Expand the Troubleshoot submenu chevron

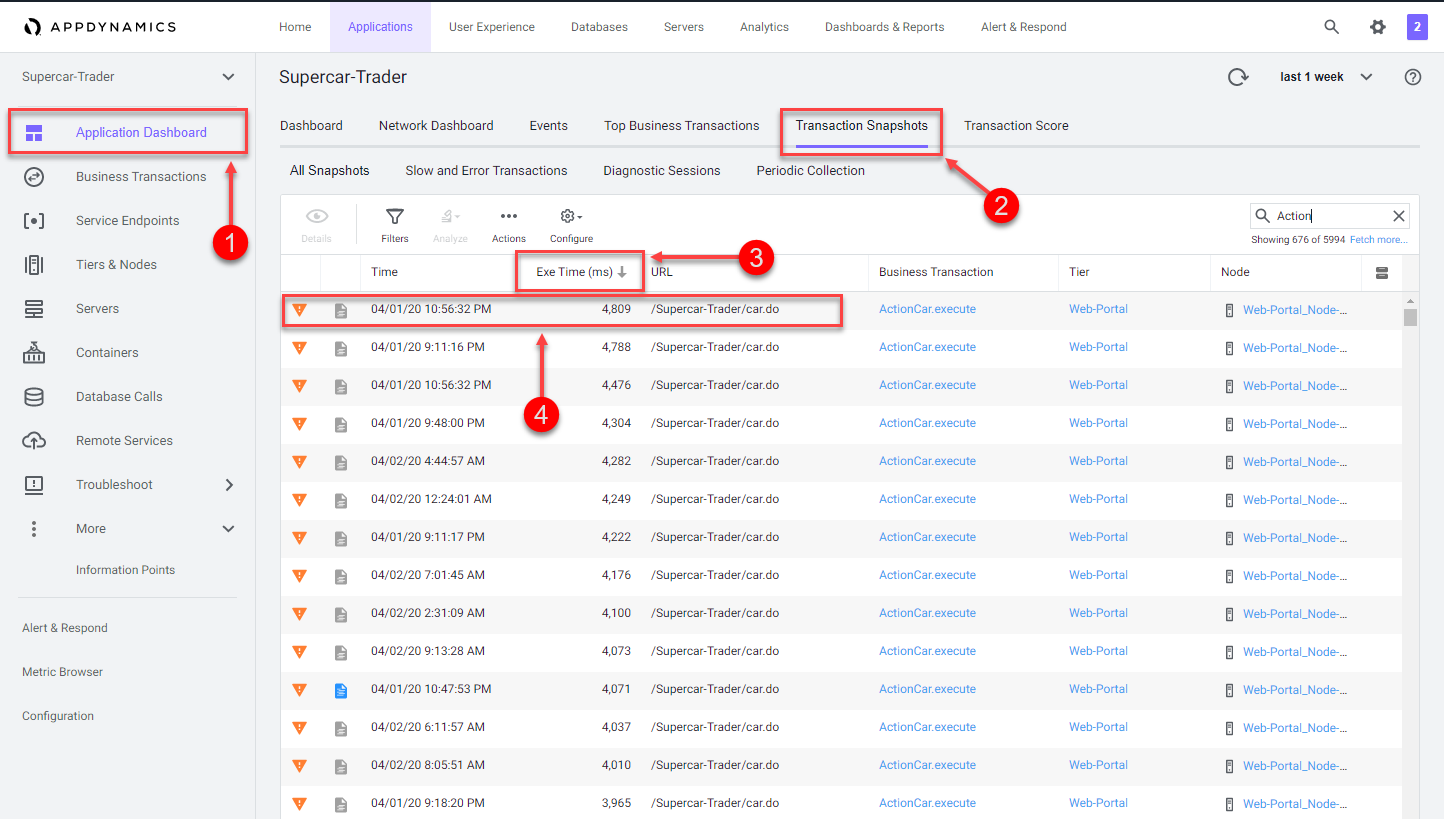pos(229,485)
